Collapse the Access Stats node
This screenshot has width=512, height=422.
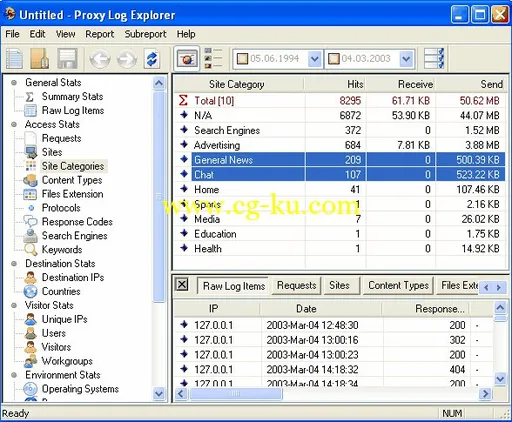[14, 124]
